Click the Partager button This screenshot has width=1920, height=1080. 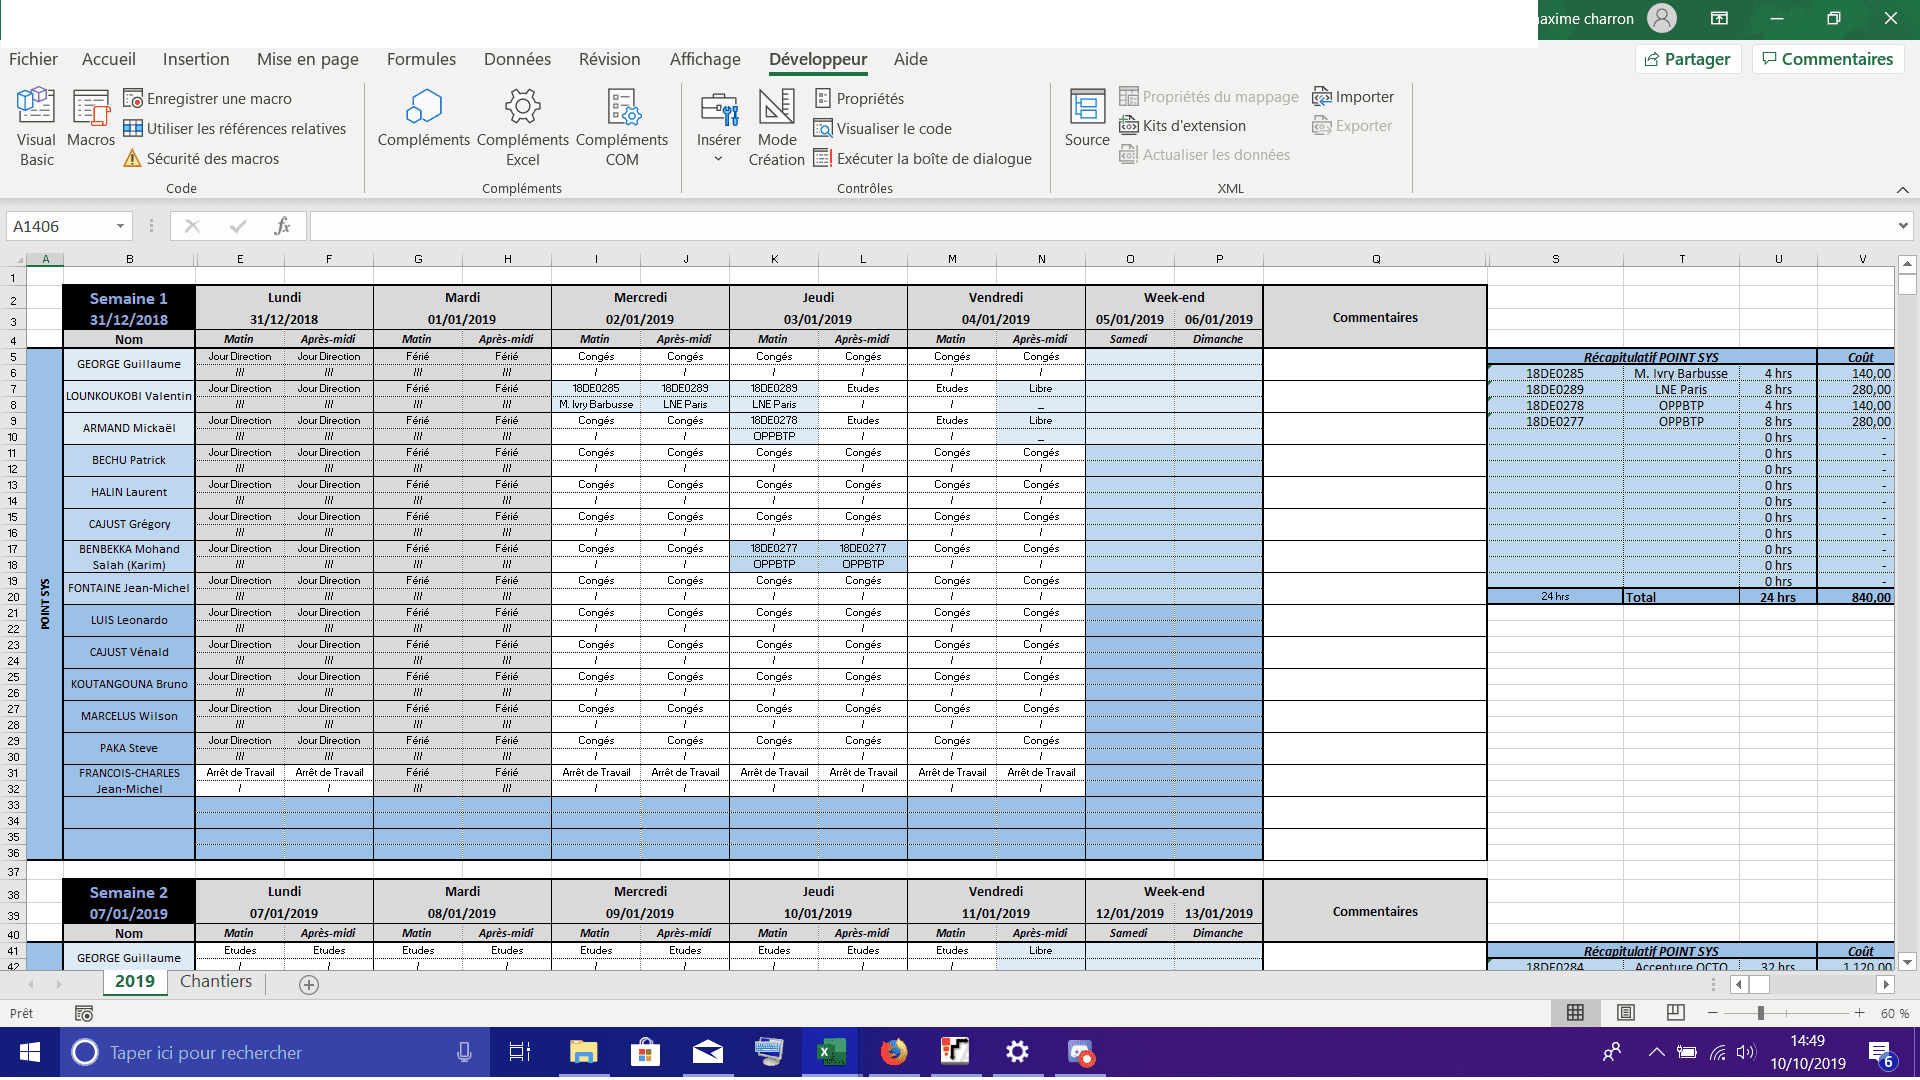pos(1688,59)
